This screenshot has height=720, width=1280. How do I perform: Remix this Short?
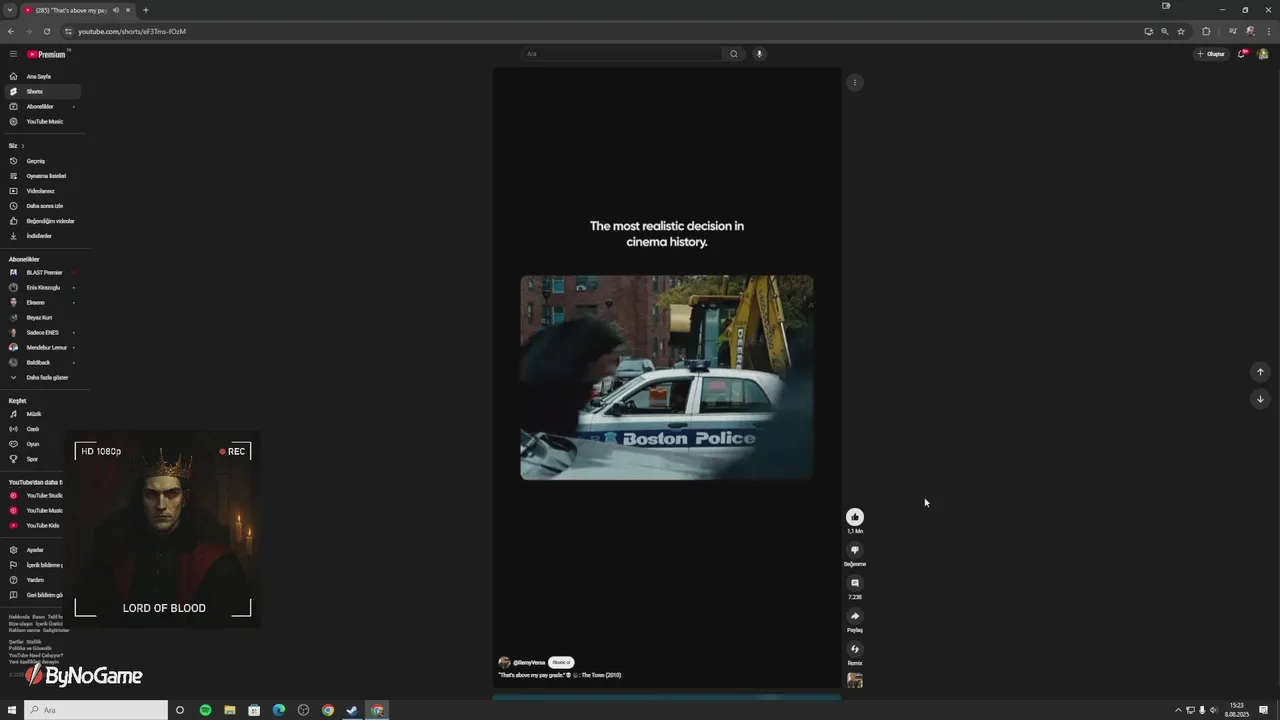click(855, 649)
